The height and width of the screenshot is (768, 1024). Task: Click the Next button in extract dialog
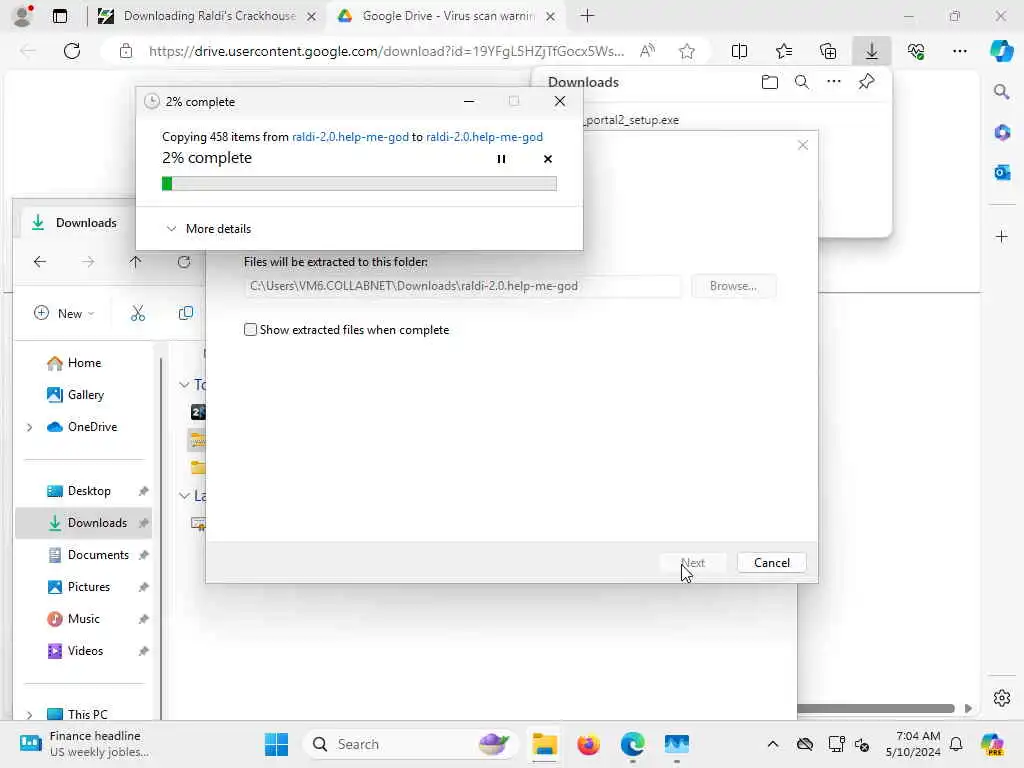pyautogui.click(x=692, y=562)
